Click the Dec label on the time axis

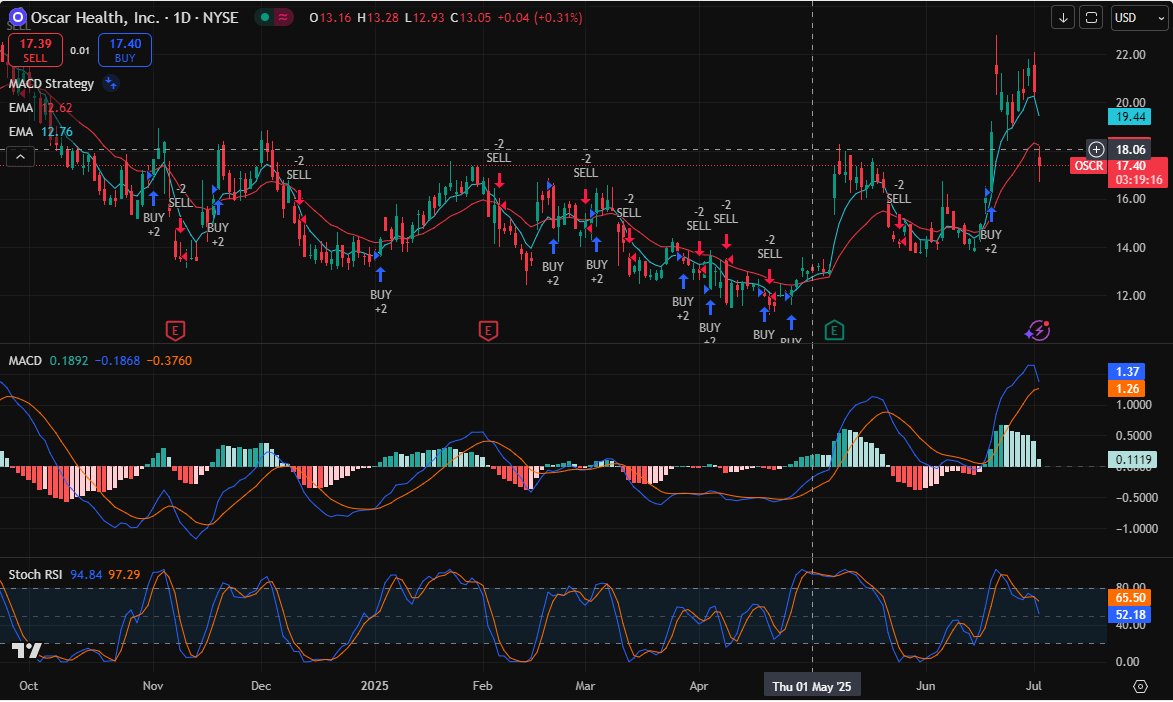261,686
